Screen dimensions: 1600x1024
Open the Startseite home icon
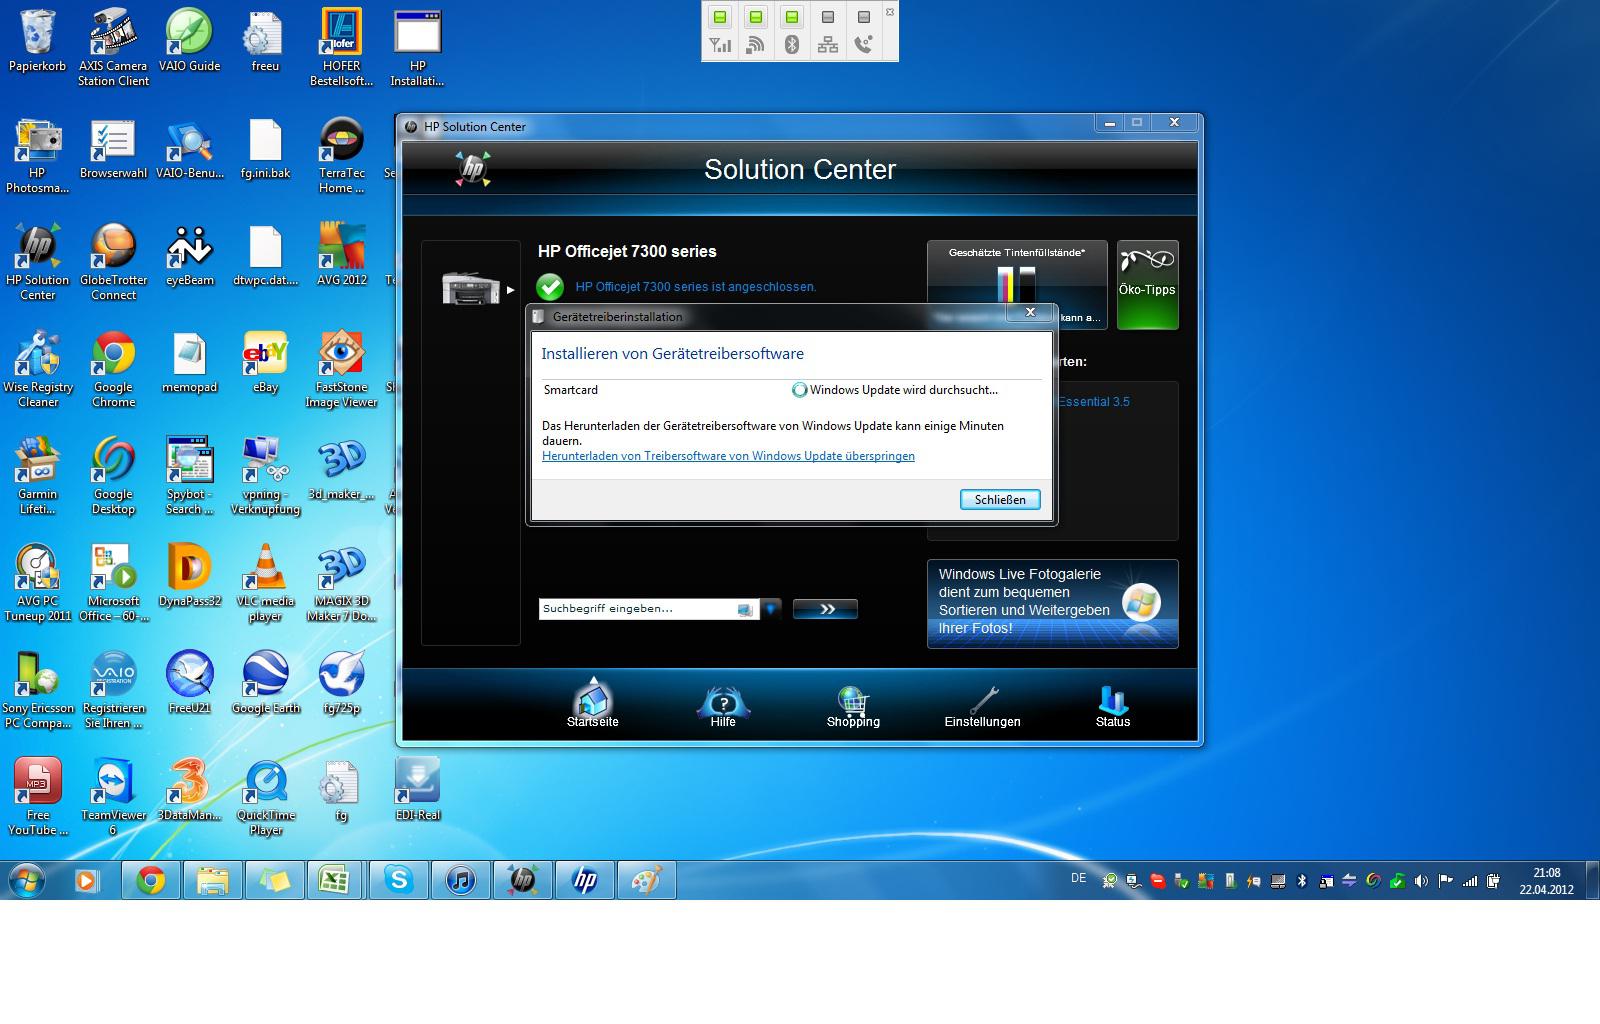click(x=593, y=702)
